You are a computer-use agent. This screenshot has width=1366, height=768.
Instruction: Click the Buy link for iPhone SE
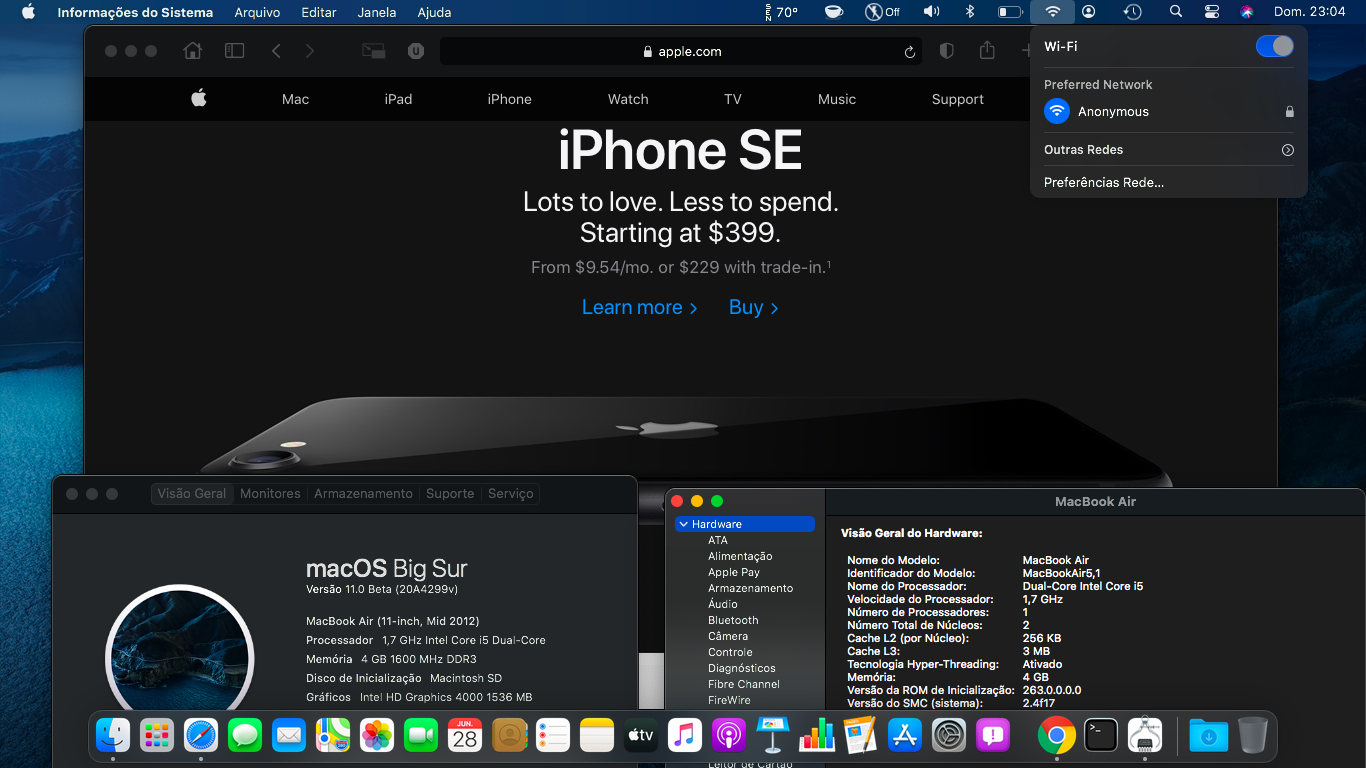click(754, 307)
